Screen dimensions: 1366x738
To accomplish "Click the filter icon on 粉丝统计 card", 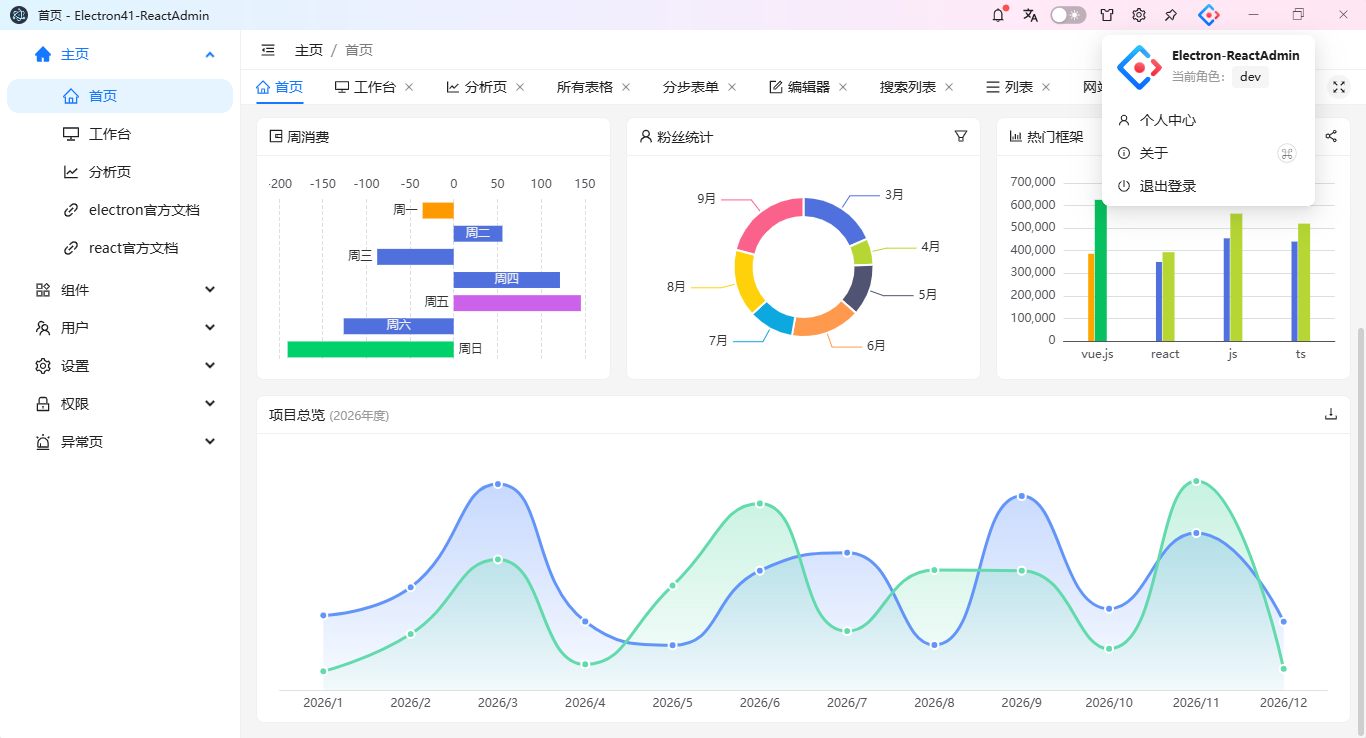I will pyautogui.click(x=961, y=136).
